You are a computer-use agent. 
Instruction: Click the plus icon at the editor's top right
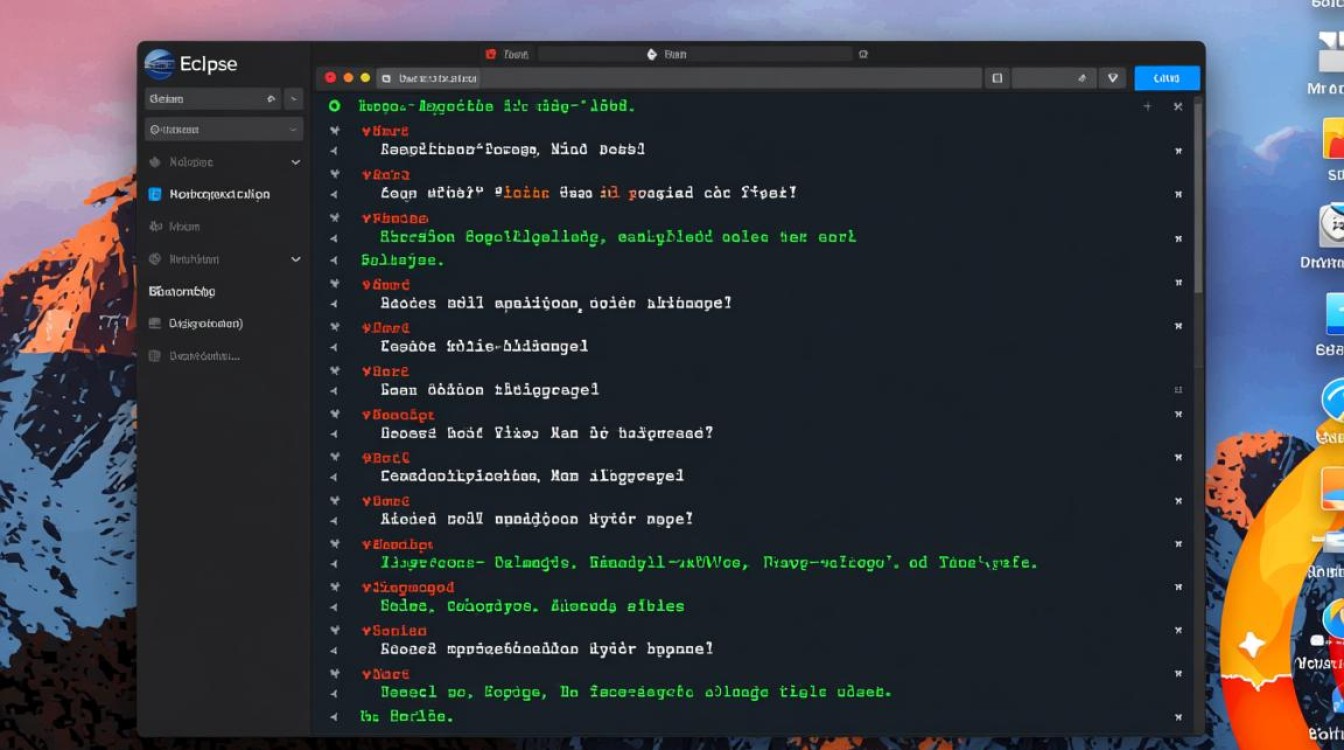click(x=1147, y=106)
